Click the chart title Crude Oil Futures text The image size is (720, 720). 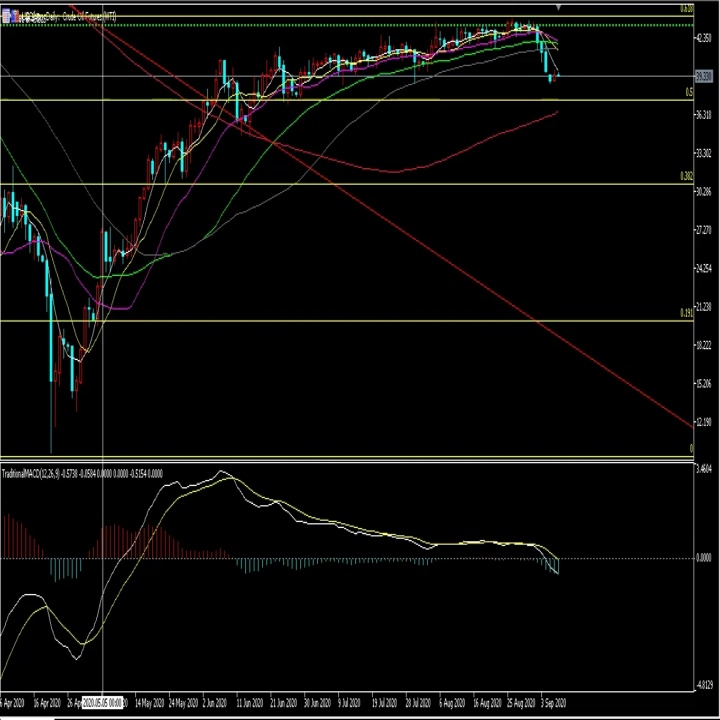[83, 17]
